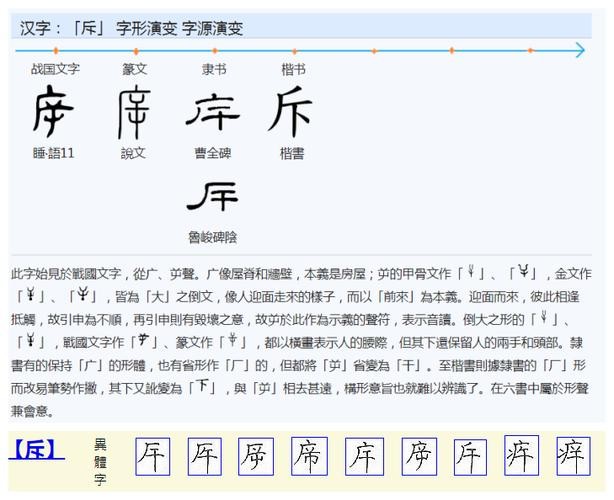
Task: Click the eighth variant character box
Action: pyautogui.click(x=522, y=455)
